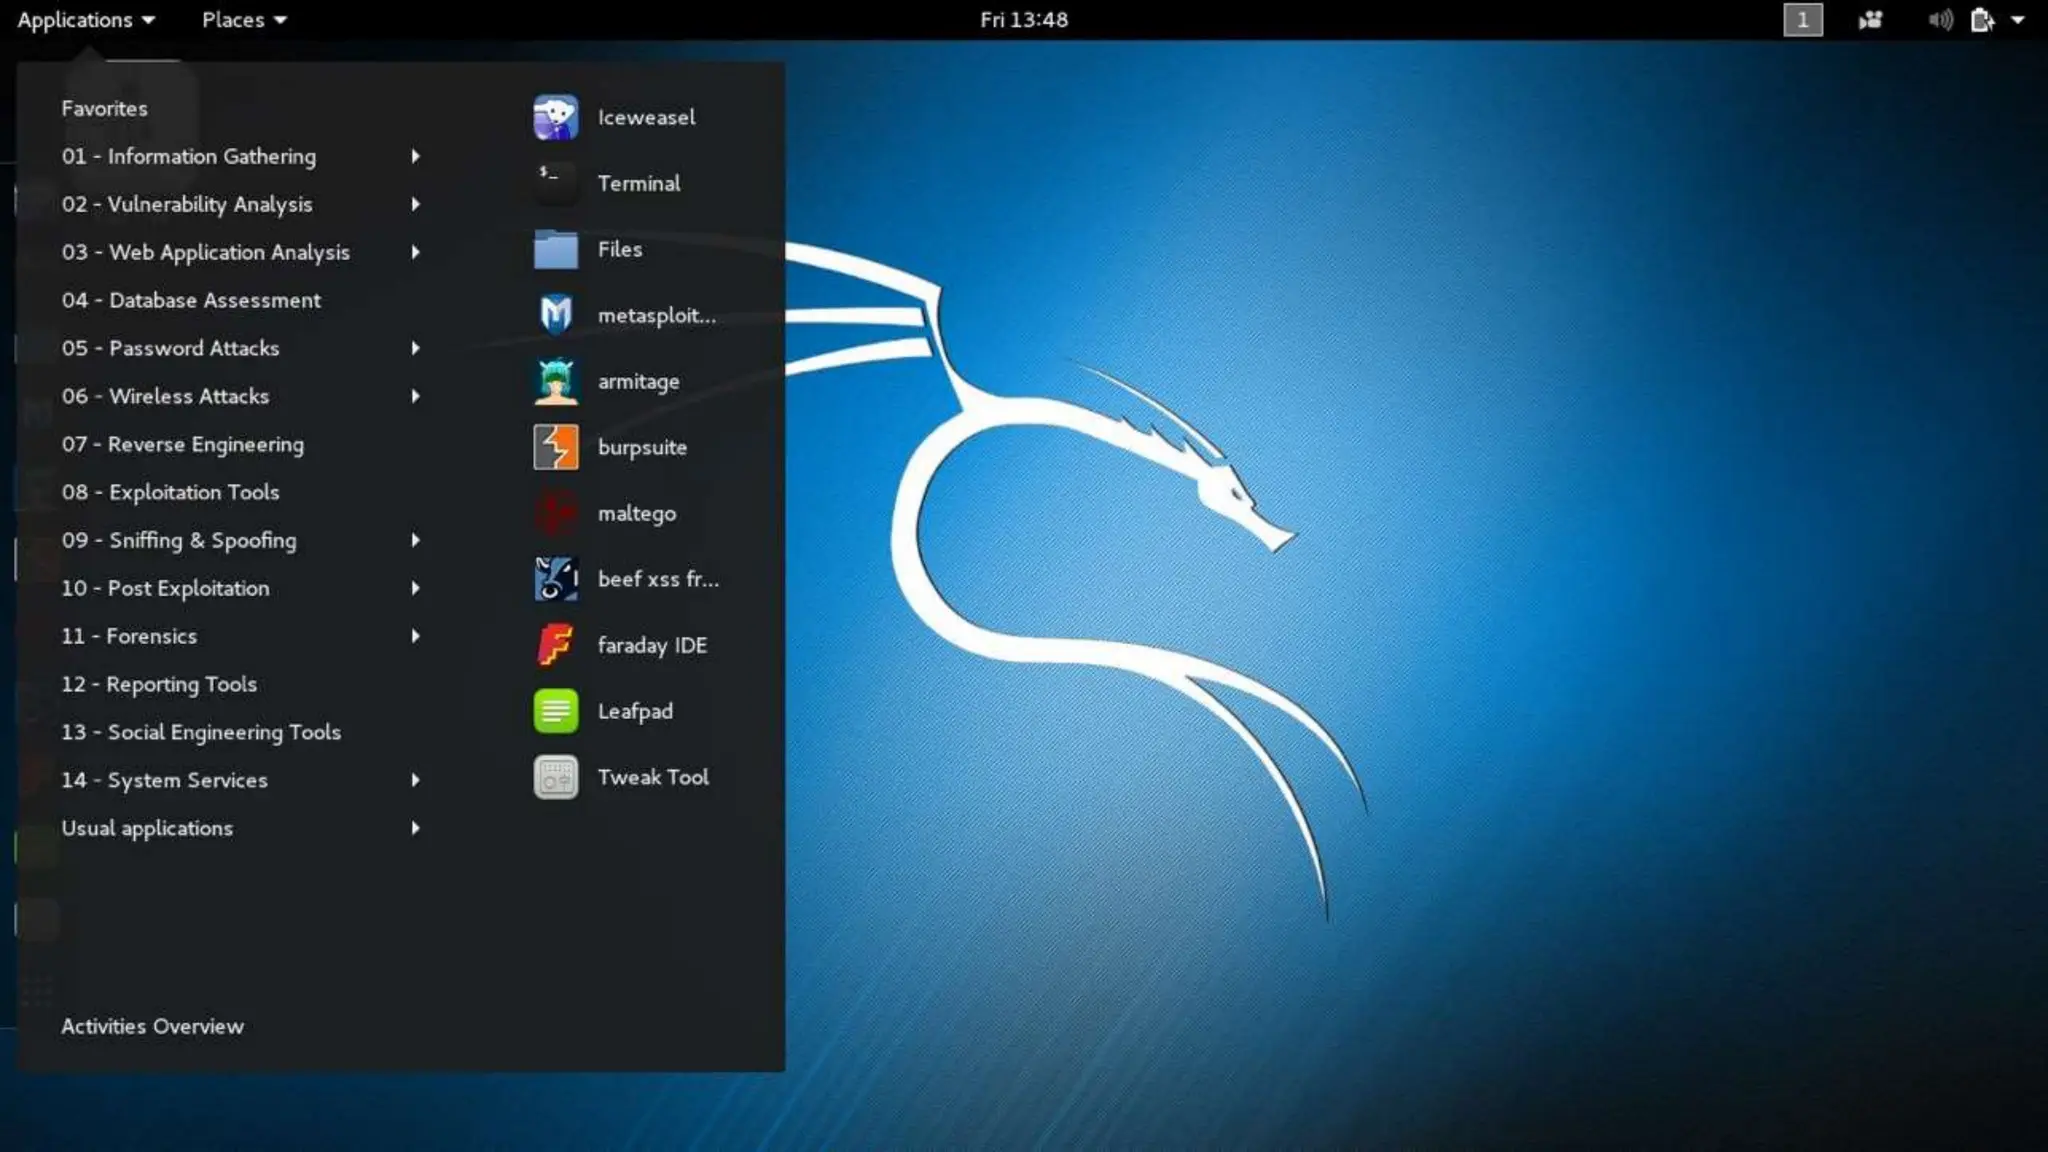2048x1152 pixels.
Task: Start the metasploit framework icon
Action: pos(555,315)
